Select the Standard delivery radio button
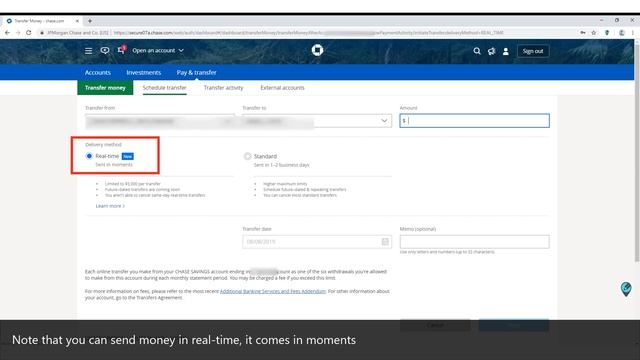This screenshot has width=640, height=360. [x=247, y=156]
